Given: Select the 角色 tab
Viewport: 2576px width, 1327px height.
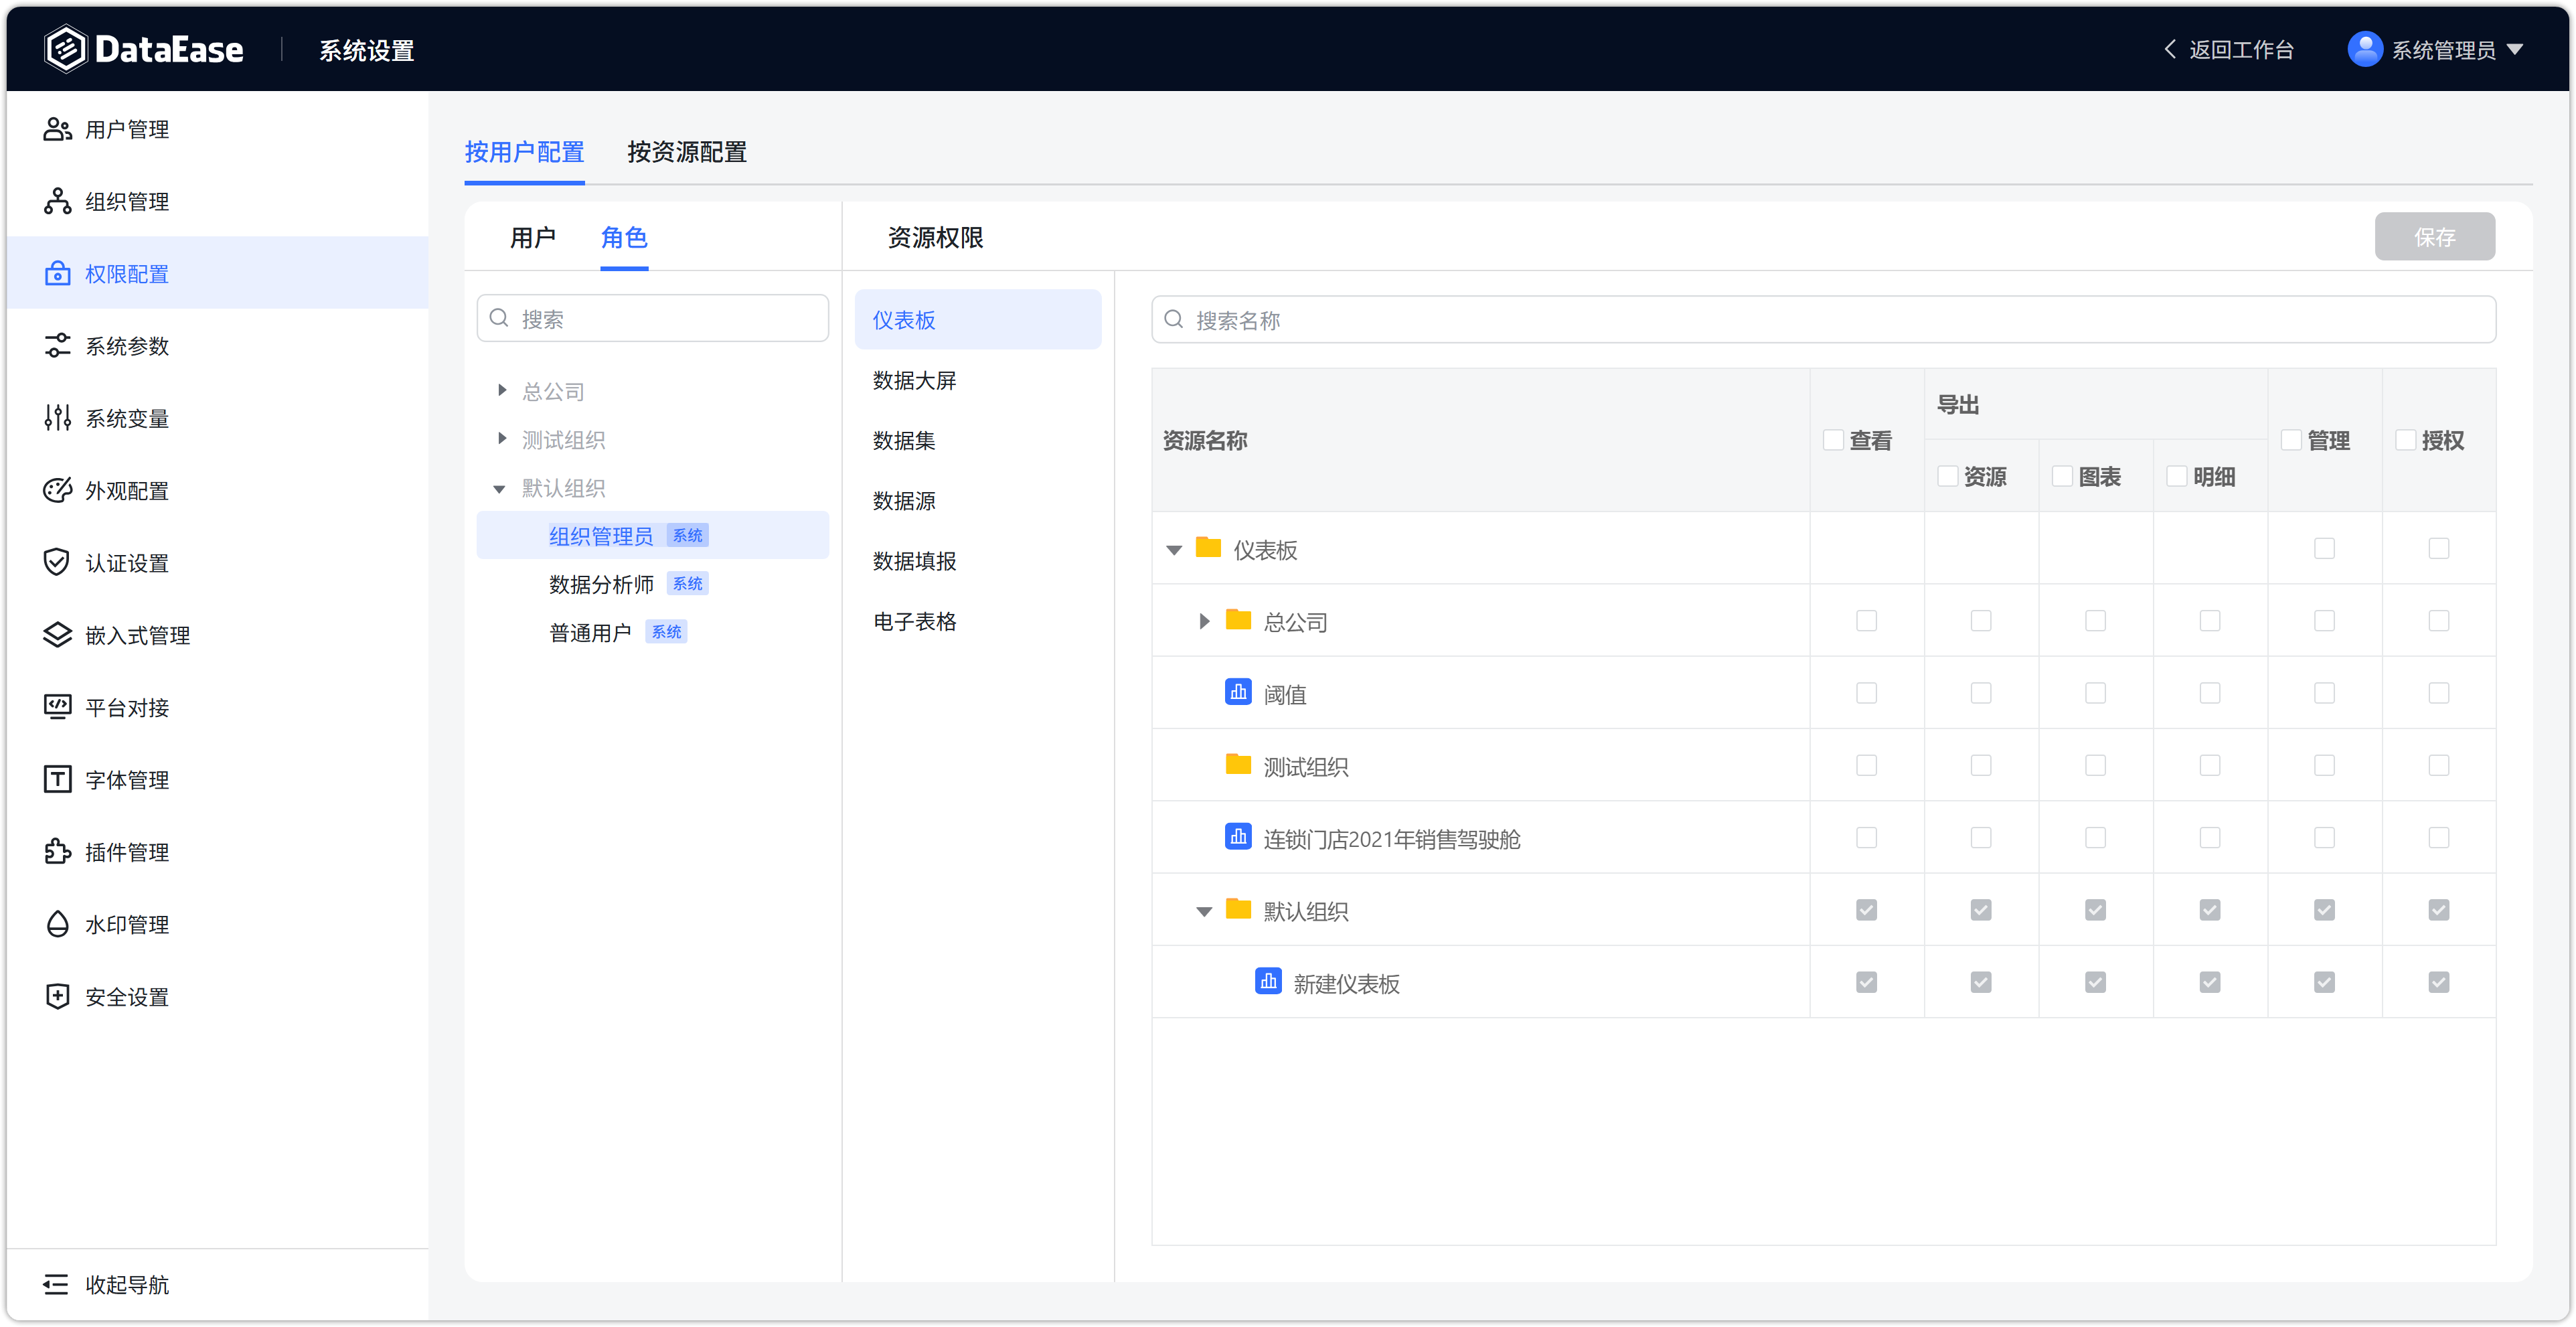Looking at the screenshot, I should click(624, 238).
